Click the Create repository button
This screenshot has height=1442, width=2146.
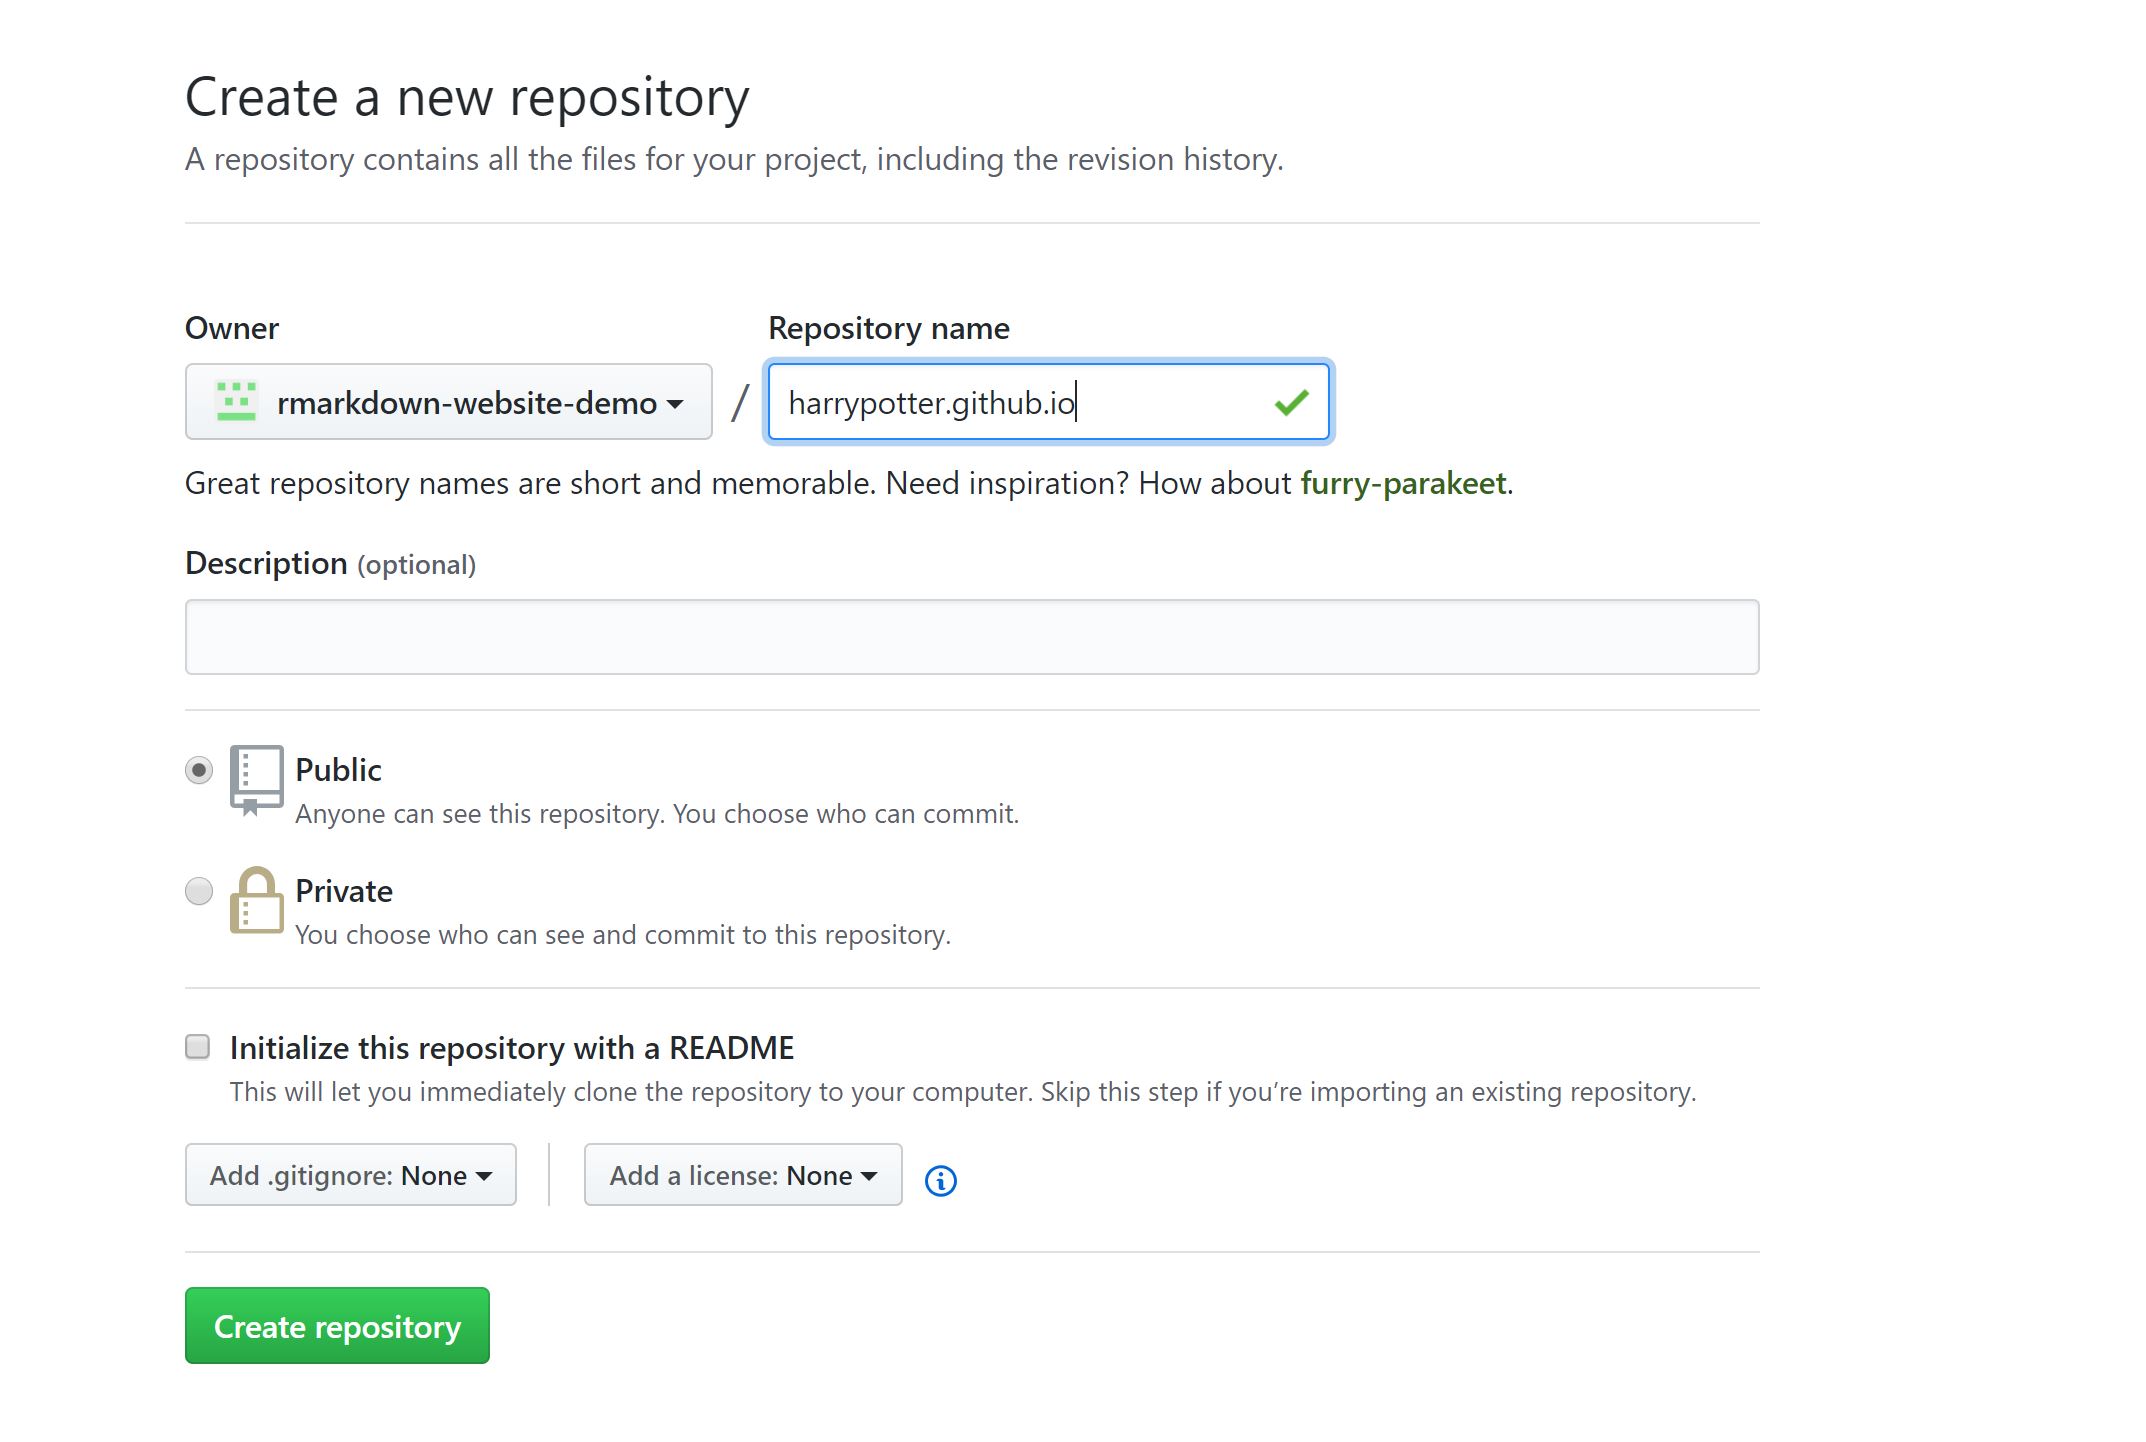[337, 1326]
